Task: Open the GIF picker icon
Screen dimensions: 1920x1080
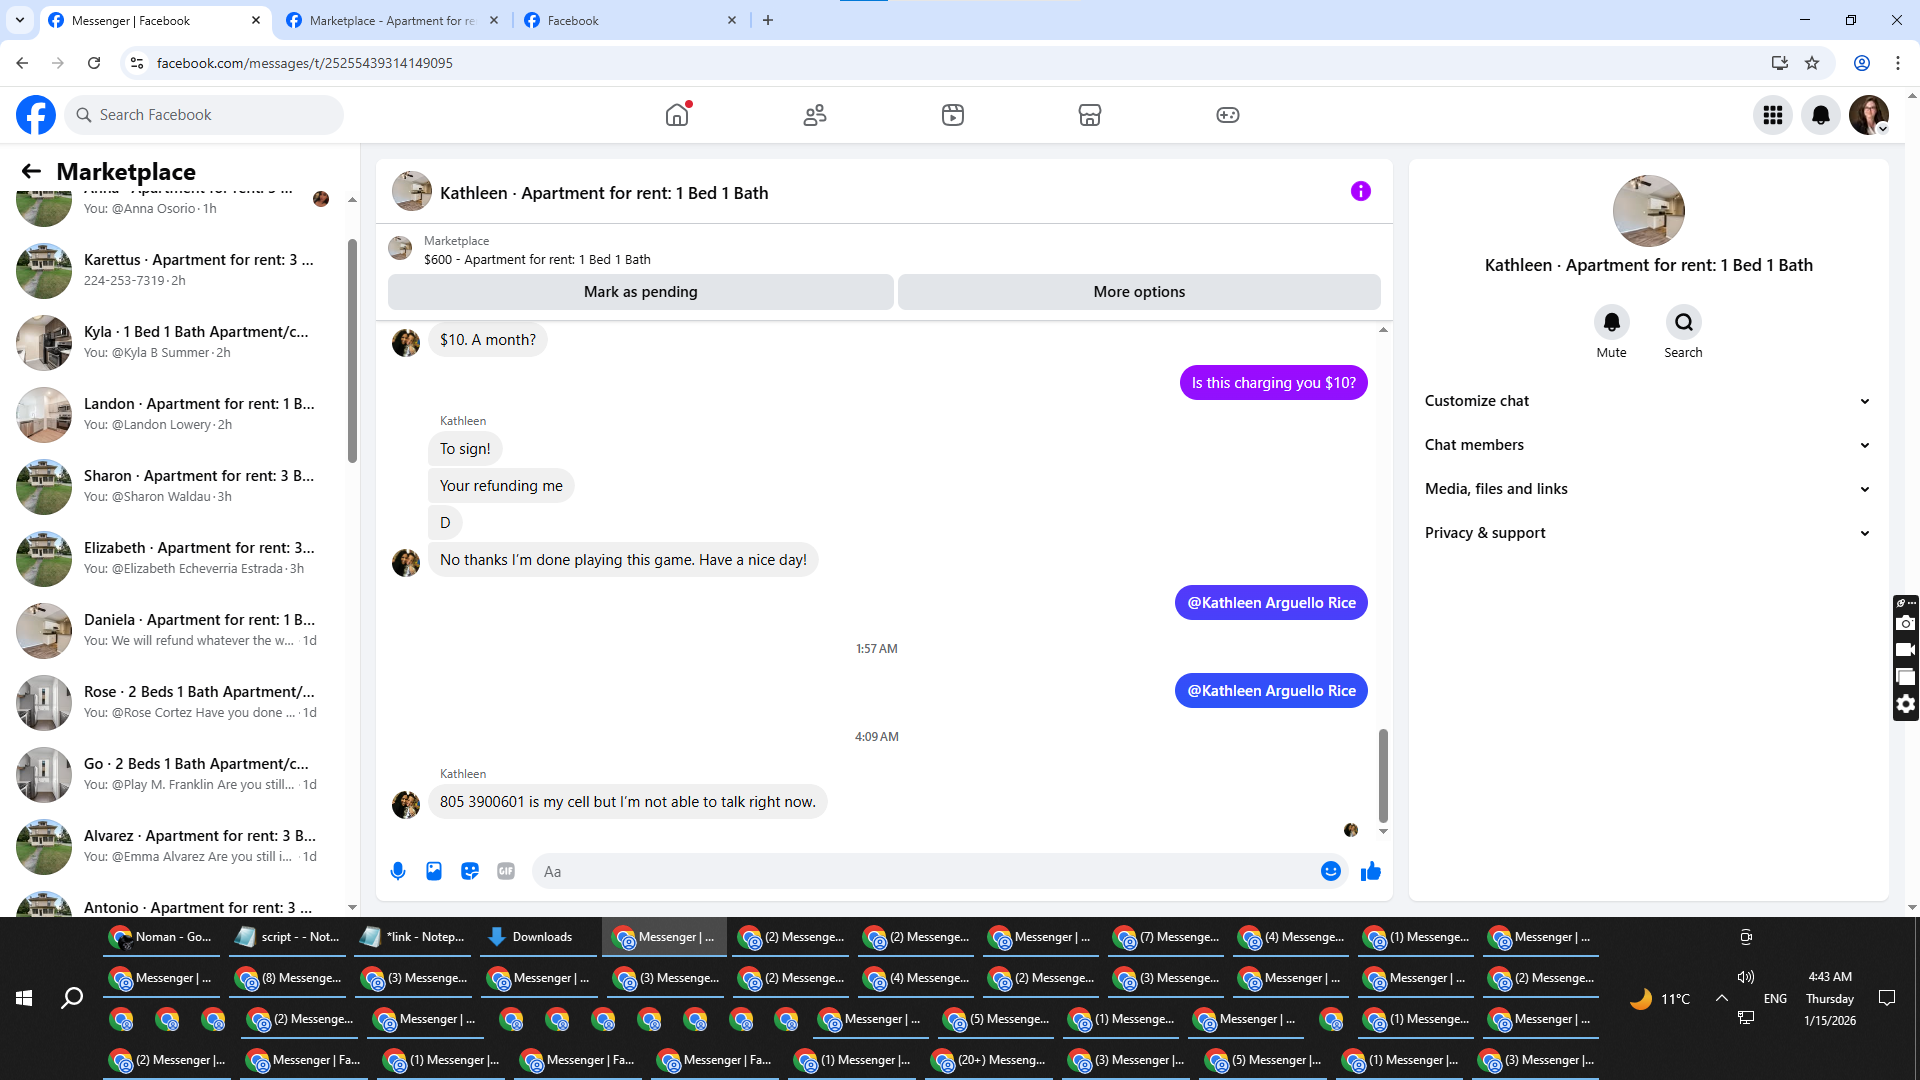Action: pyautogui.click(x=506, y=871)
